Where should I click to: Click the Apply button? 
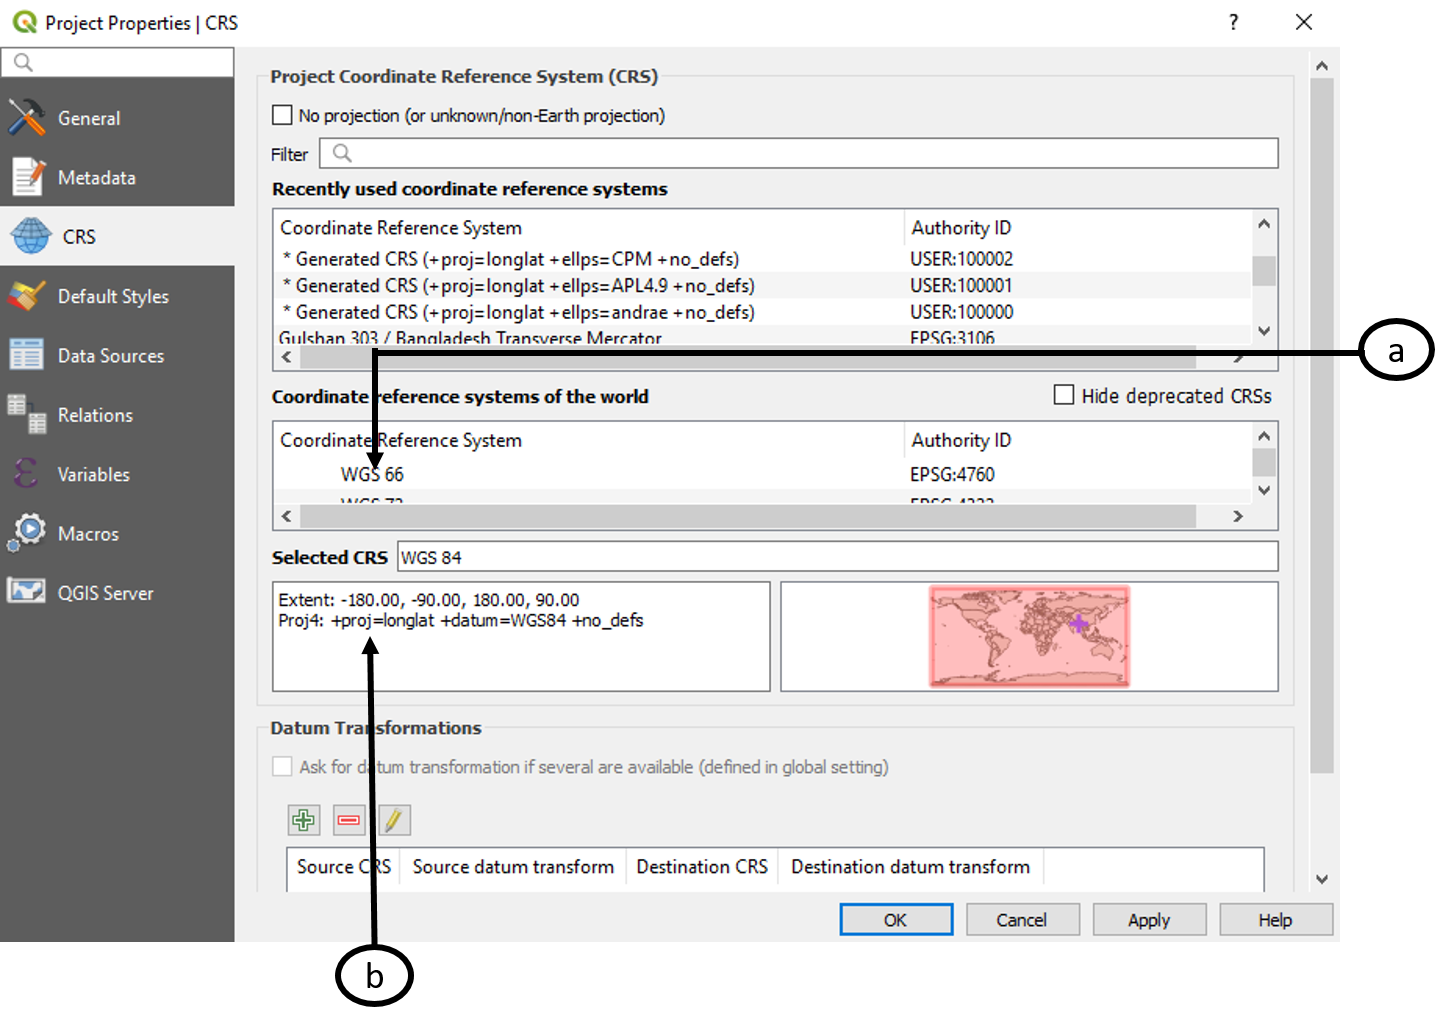pyautogui.click(x=1149, y=919)
